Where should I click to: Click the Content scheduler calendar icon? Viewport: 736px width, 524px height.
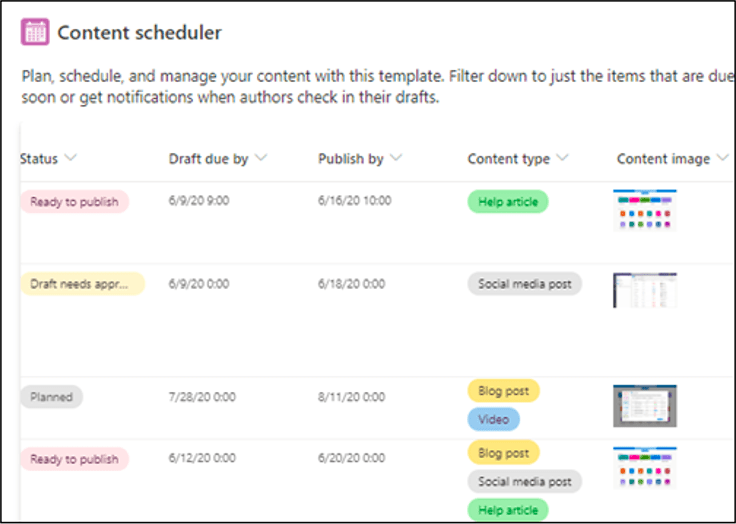coord(36,32)
